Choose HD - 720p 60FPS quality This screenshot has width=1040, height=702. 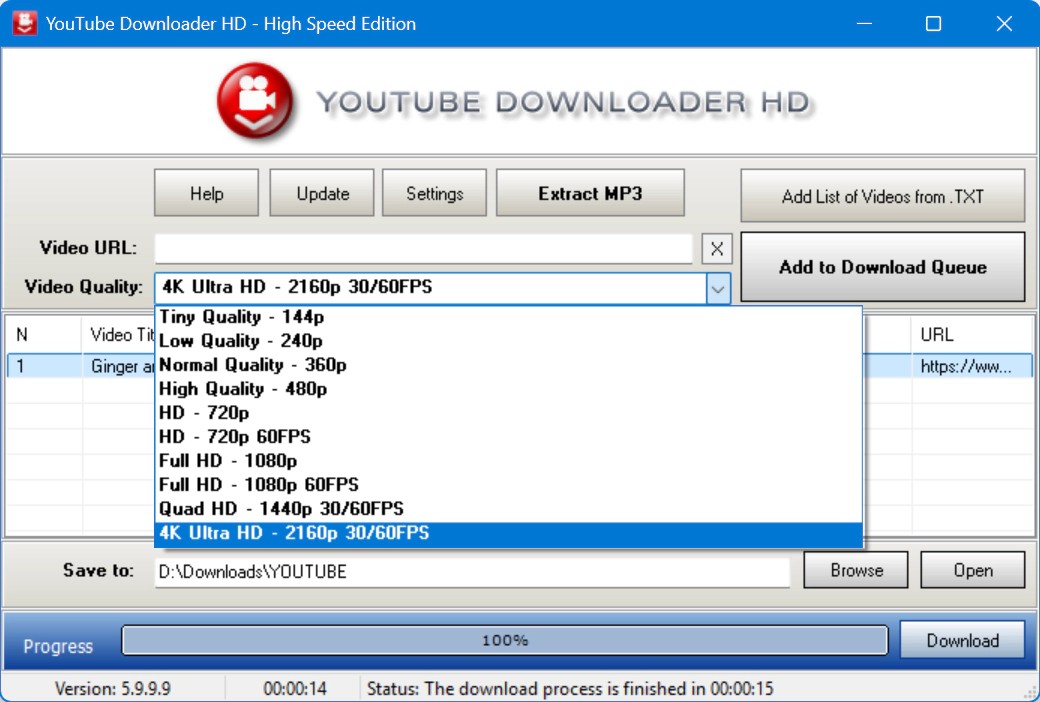click(235, 437)
